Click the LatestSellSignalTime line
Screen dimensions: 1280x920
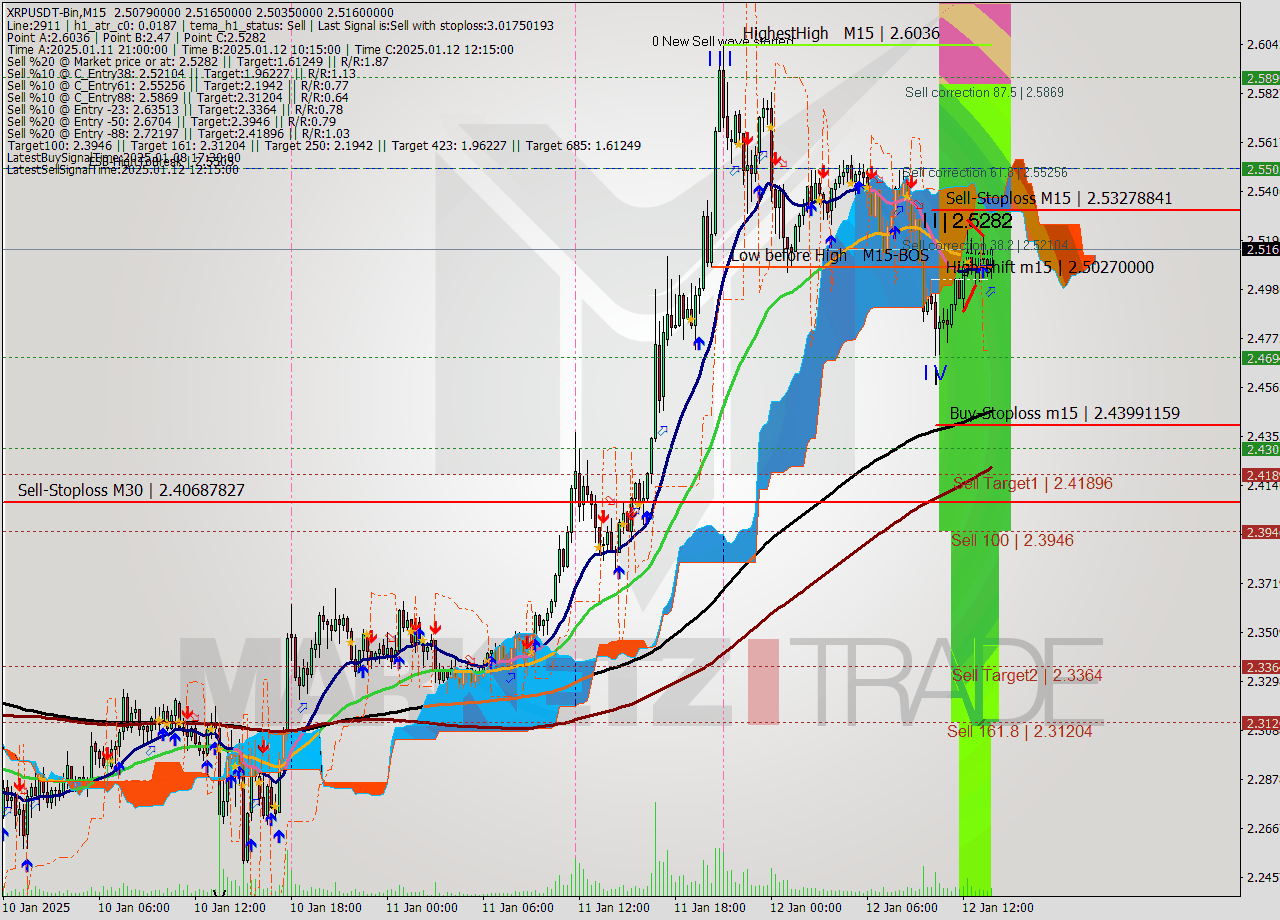[x=122, y=169]
